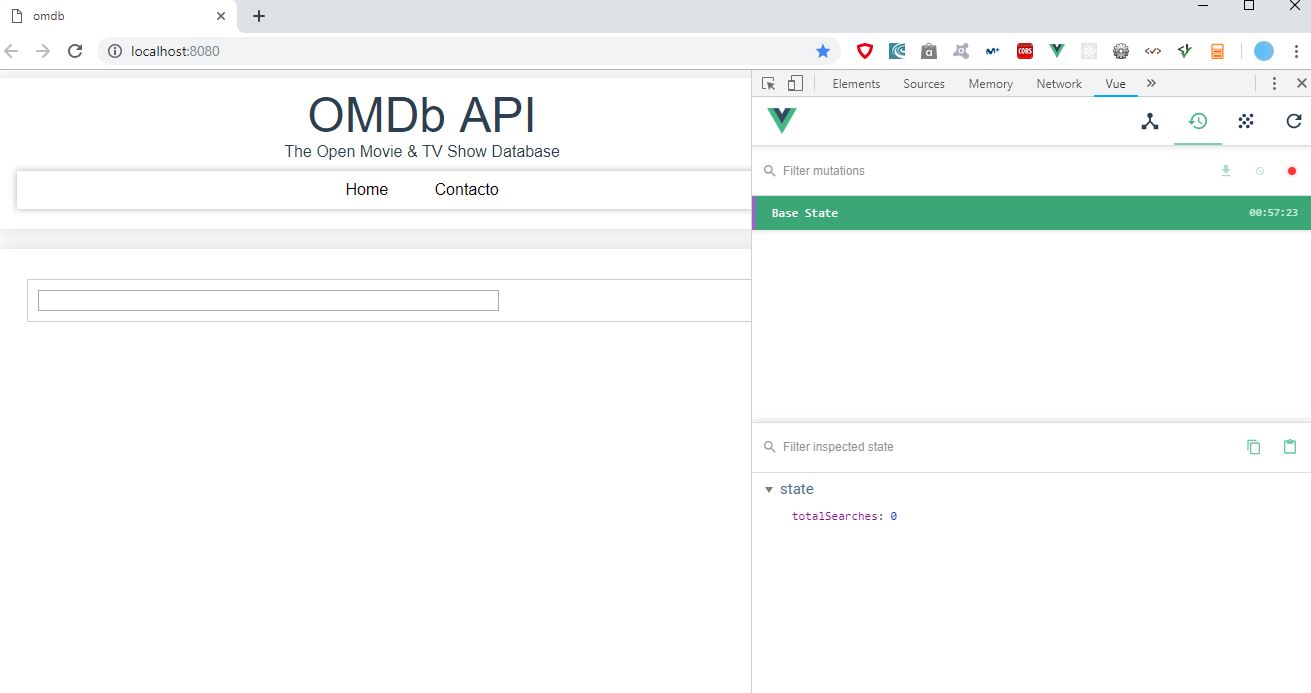Open the teal wave extension icon
This screenshot has height=693, width=1311.
pos(897,51)
